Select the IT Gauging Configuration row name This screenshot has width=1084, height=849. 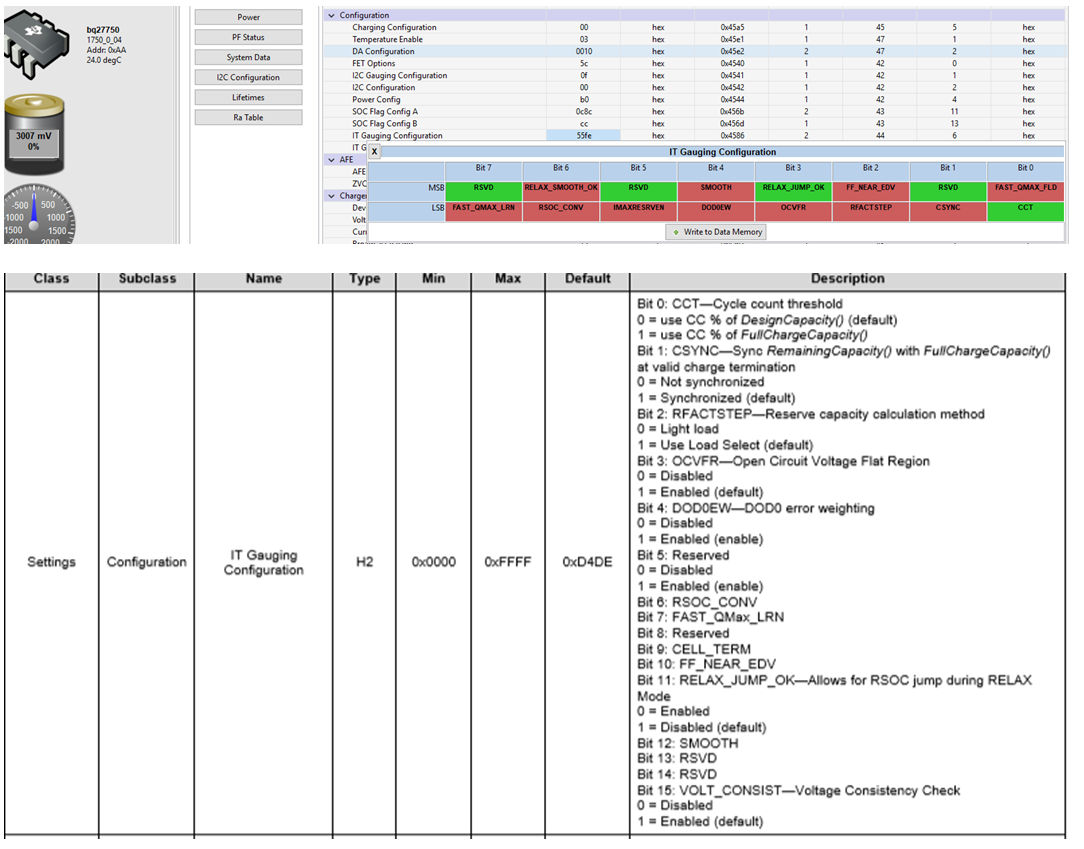[x=398, y=136]
